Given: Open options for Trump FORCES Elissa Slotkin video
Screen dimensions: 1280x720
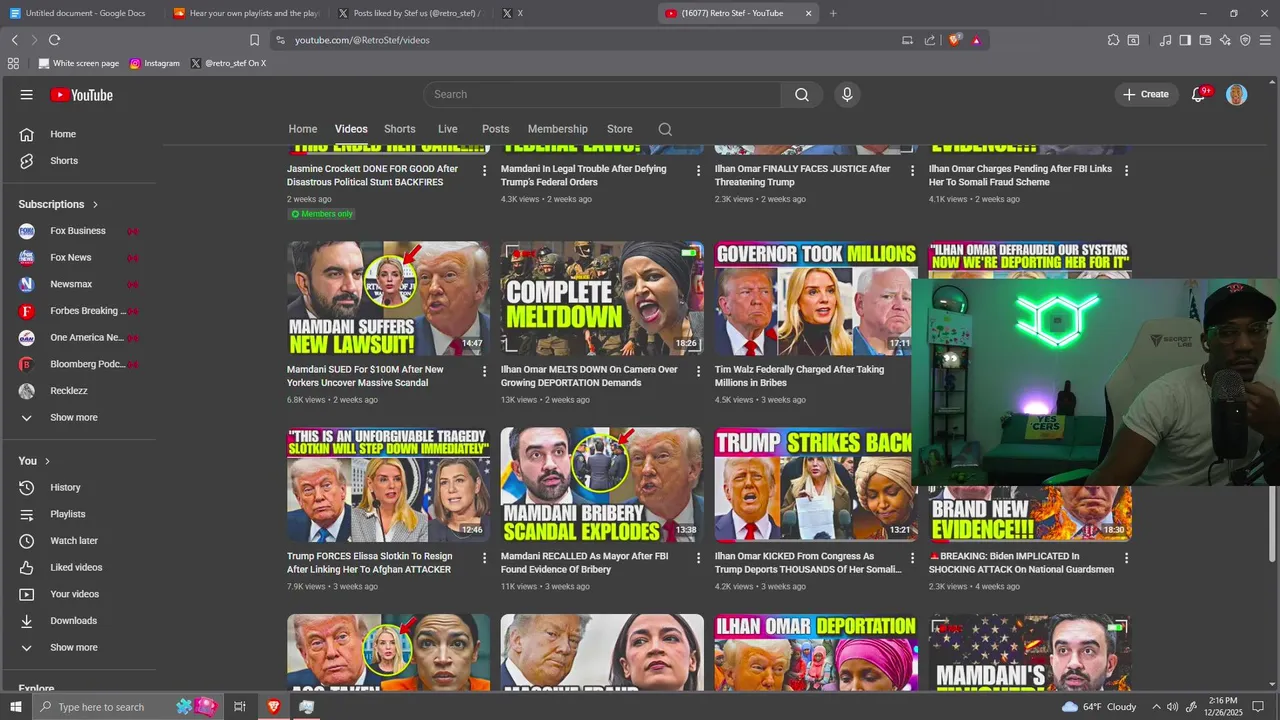Looking at the screenshot, I should click(x=485, y=558).
